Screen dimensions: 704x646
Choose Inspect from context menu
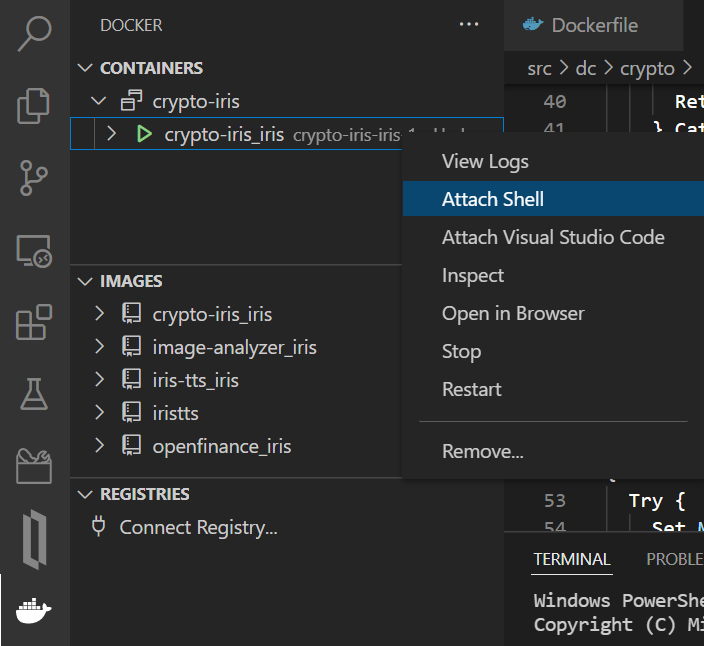click(x=553, y=275)
